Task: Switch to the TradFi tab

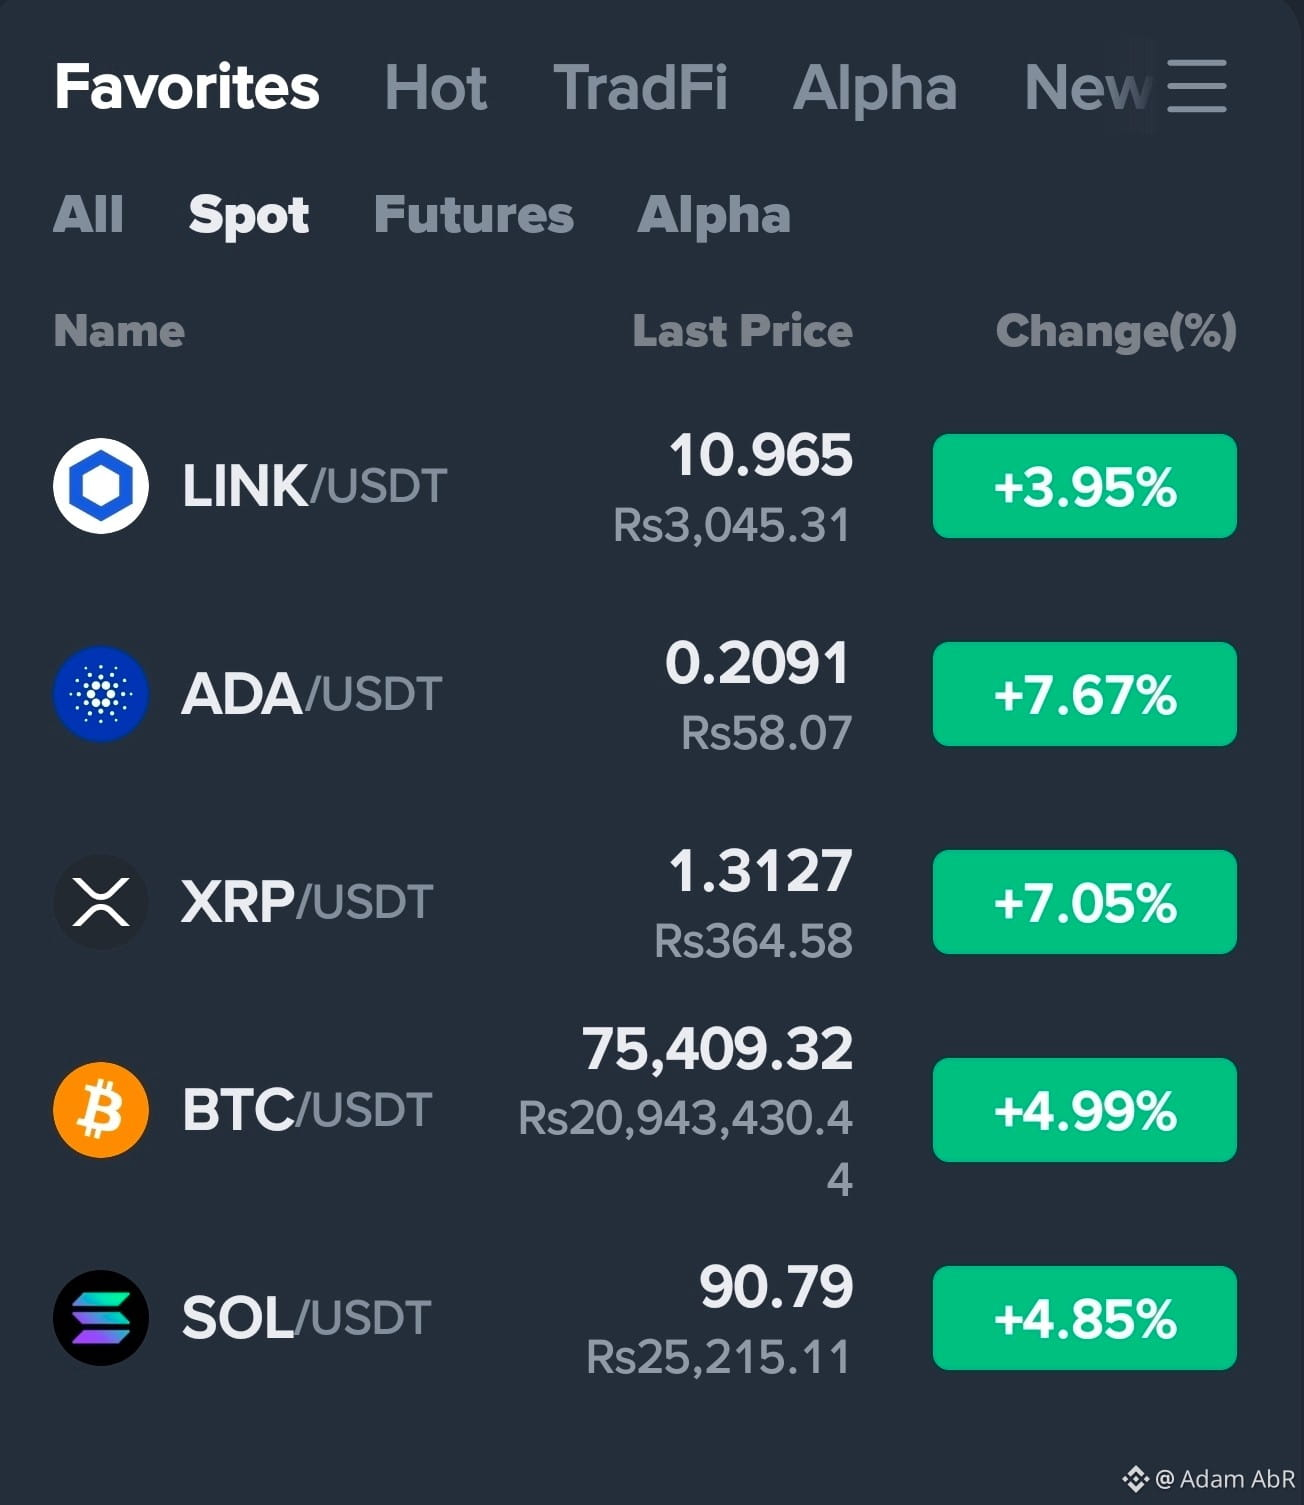Action: [641, 87]
